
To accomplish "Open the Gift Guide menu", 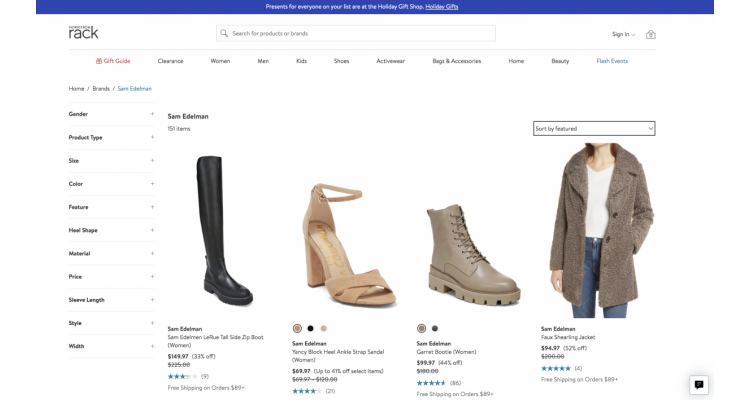I will (113, 61).
